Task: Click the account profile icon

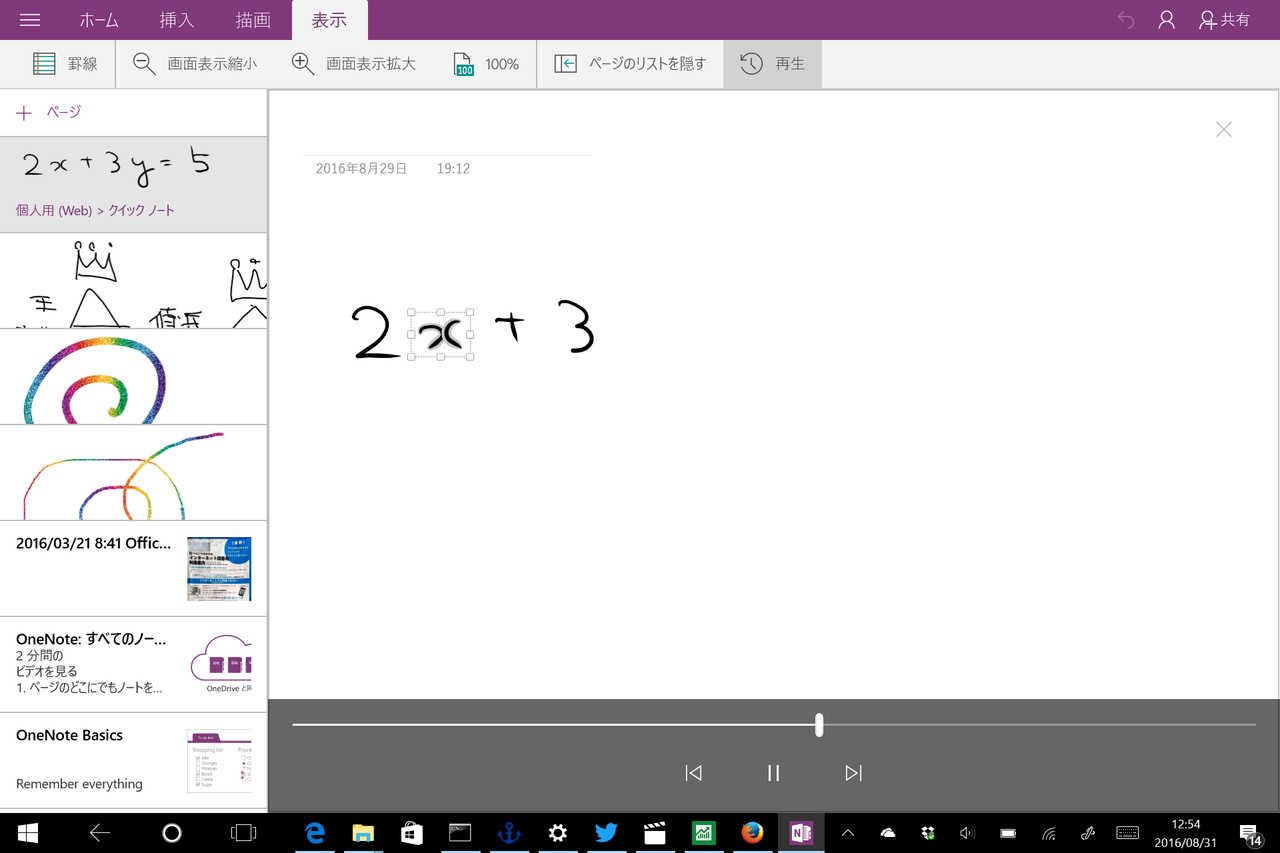Action: [1166, 19]
